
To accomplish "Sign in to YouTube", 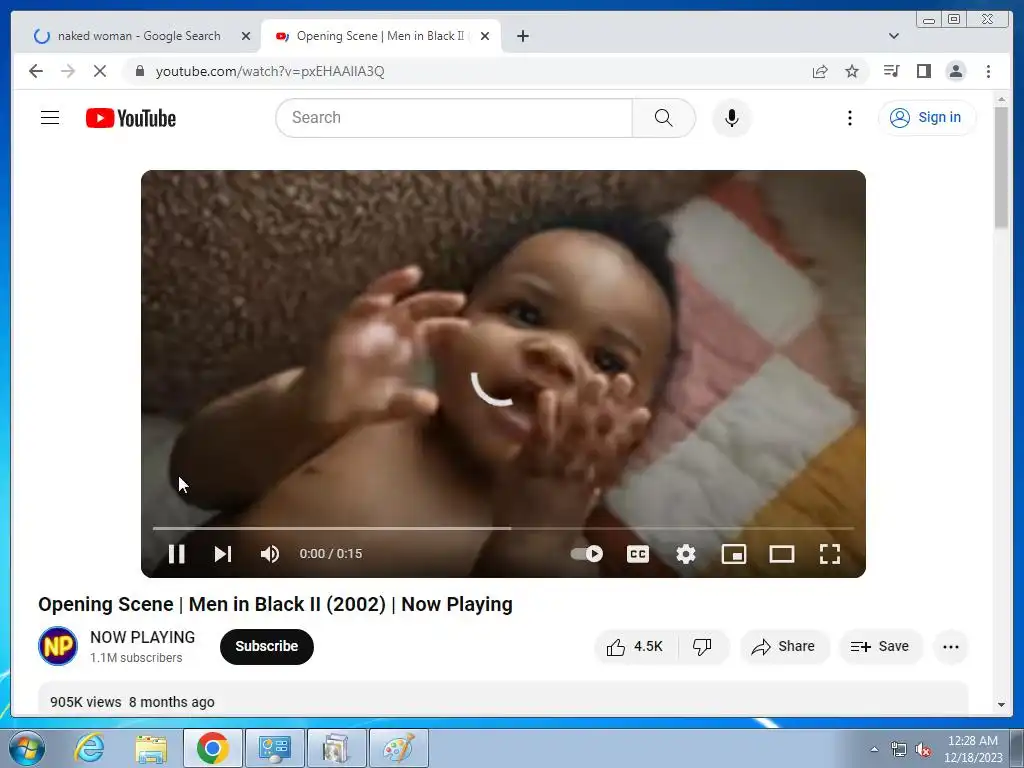I will 927,118.
